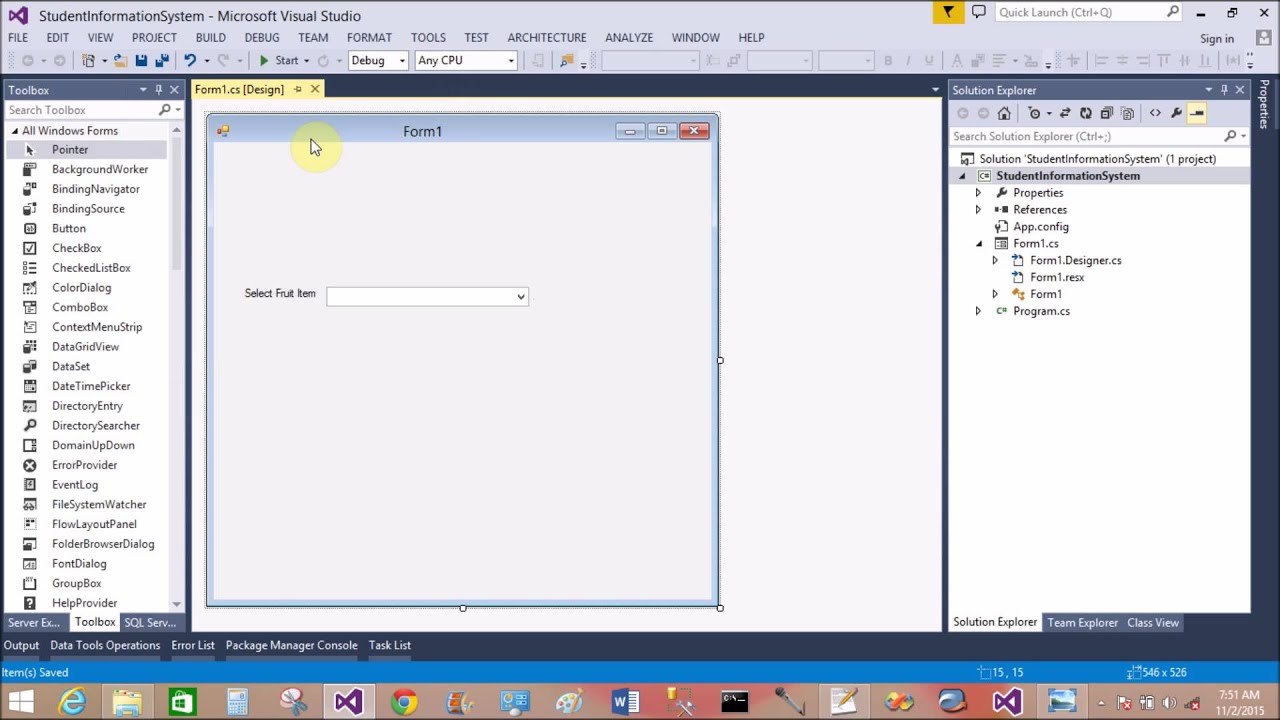Open Google Chrome from taskbar
1280x720 pixels.
(404, 702)
